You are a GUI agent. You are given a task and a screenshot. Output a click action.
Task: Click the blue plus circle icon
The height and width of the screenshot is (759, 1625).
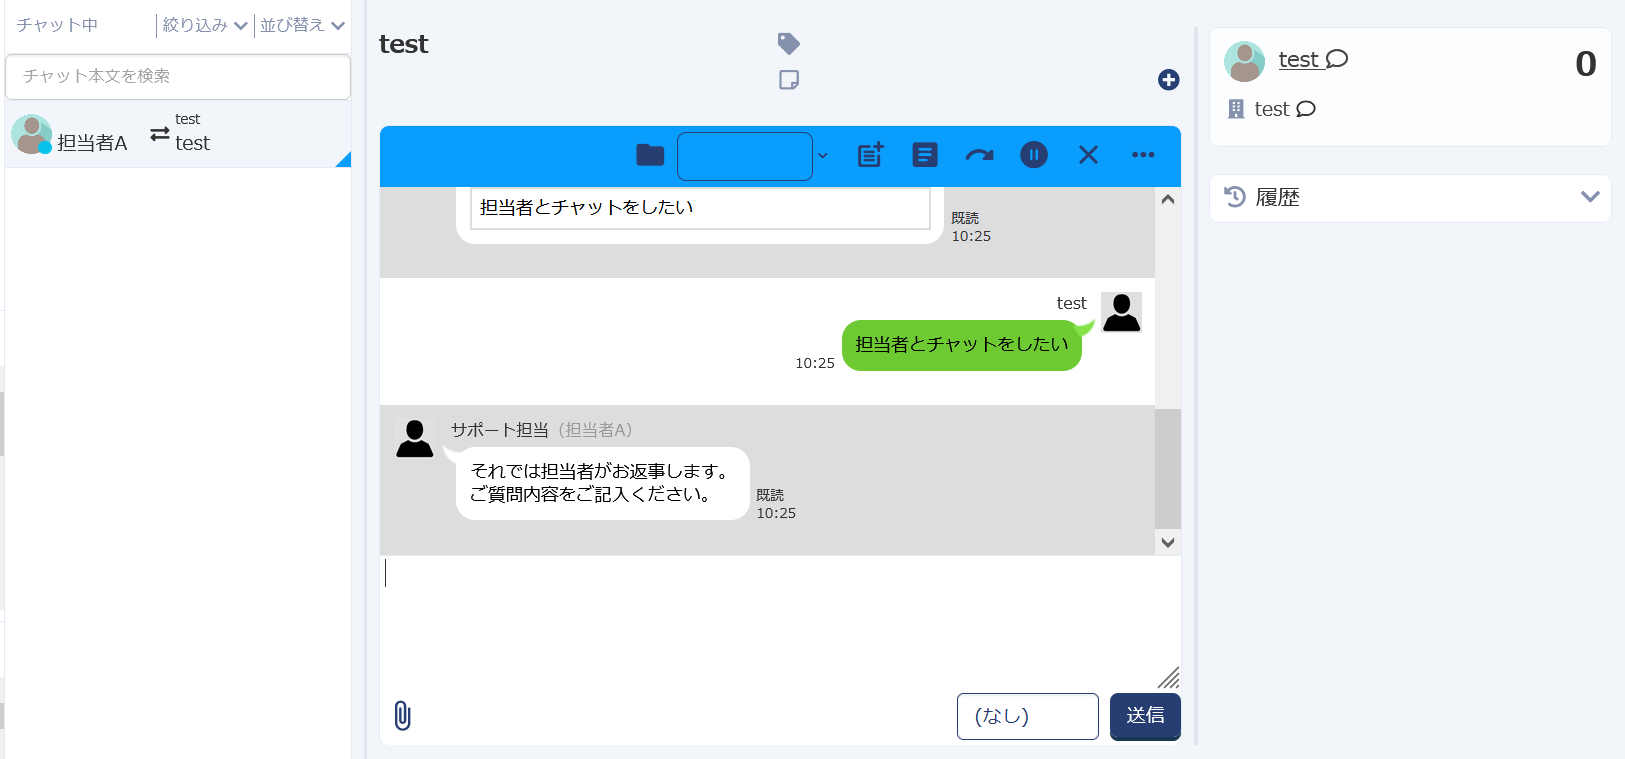1168,80
